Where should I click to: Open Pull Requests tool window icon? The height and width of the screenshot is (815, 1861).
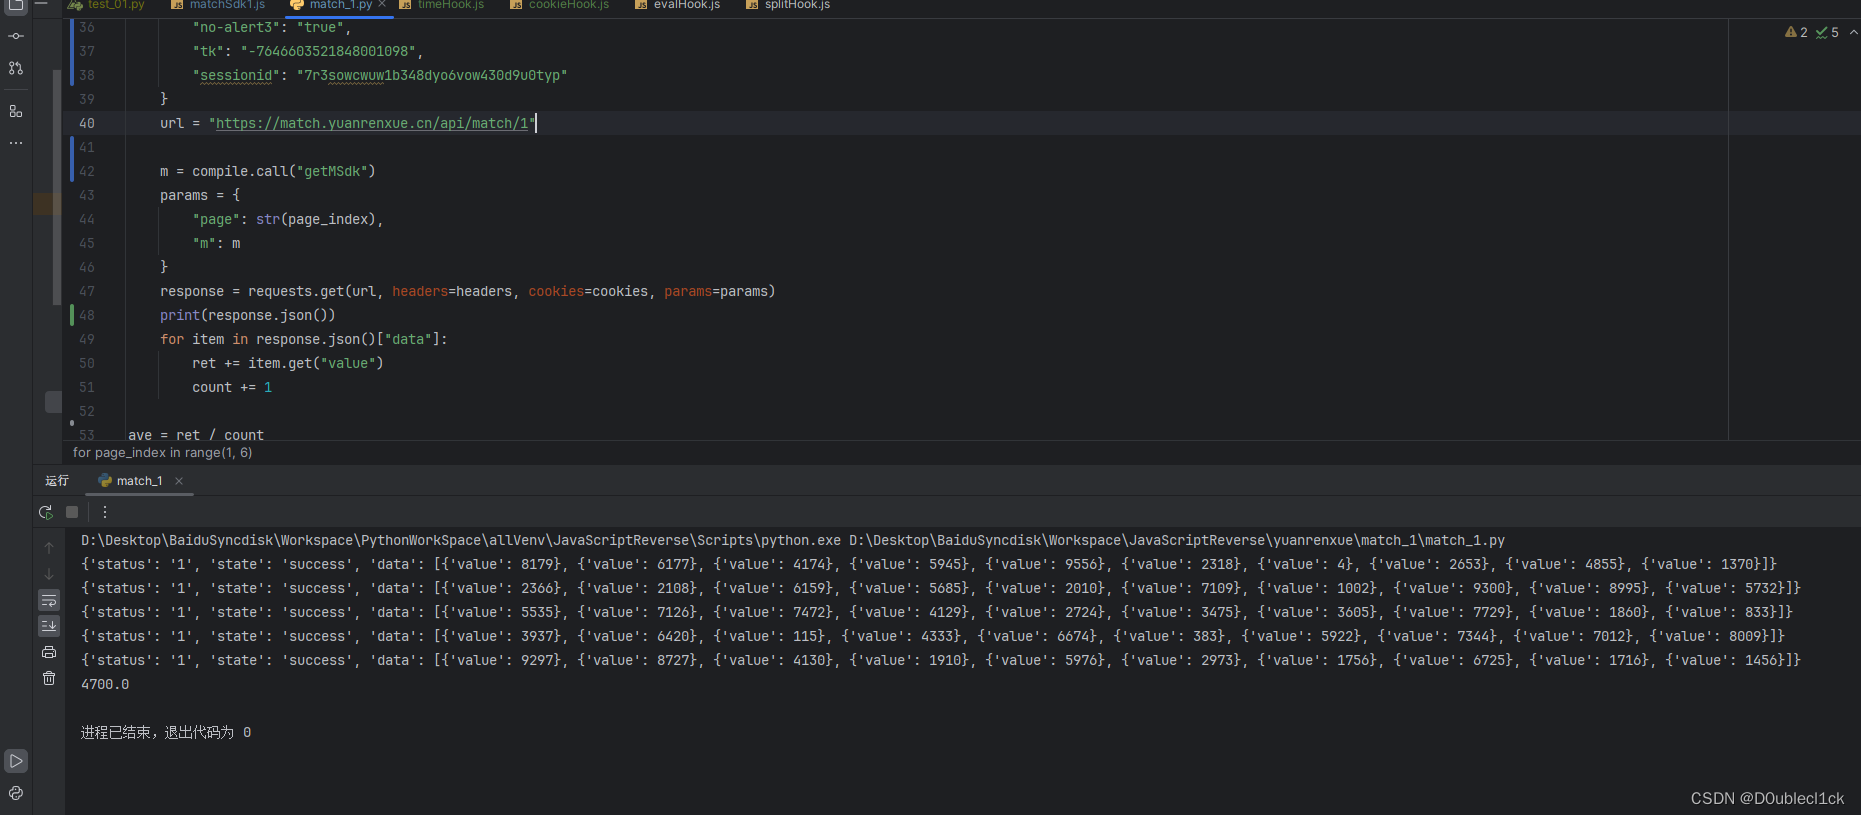coord(16,68)
